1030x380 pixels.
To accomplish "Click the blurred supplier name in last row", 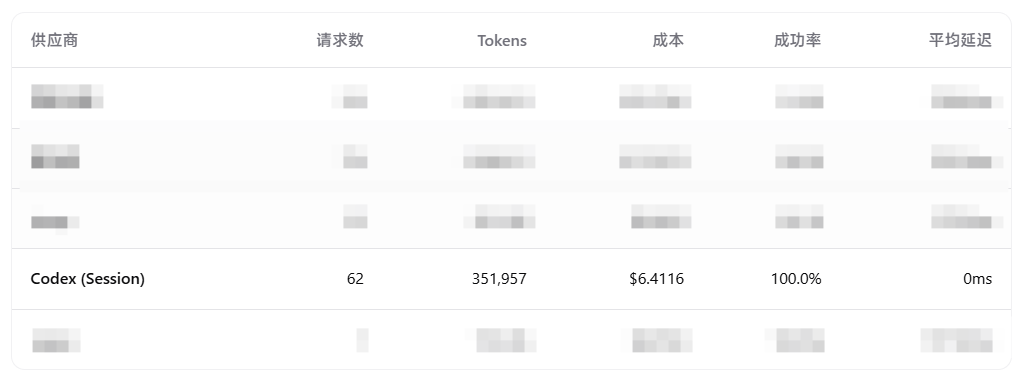I will coord(56,341).
